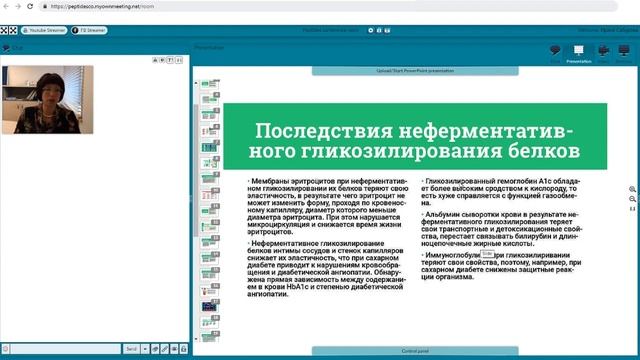This screenshot has width=640, height=360.
Task: Click the third small header icon
Action: [387, 30]
